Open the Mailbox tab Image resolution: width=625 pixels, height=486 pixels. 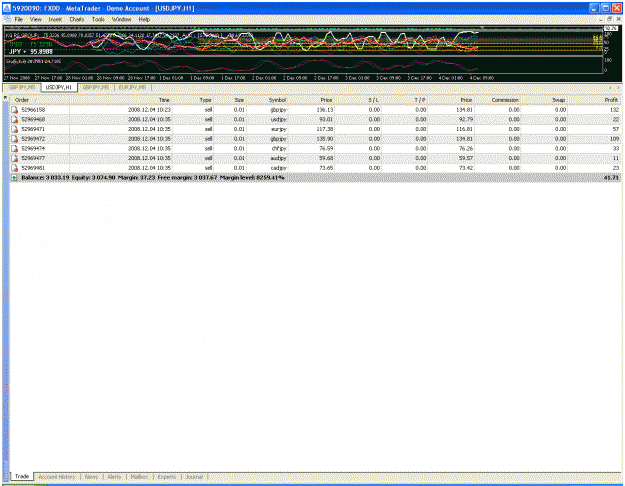point(139,476)
